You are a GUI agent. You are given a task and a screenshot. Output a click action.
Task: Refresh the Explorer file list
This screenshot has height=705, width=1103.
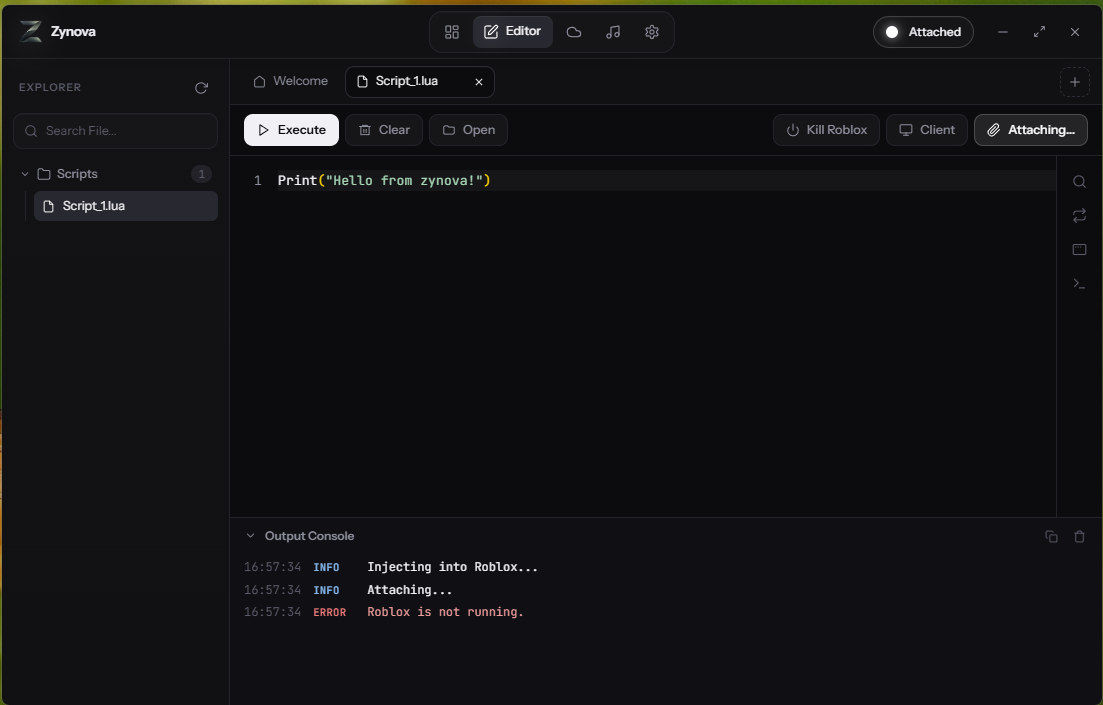(x=201, y=88)
